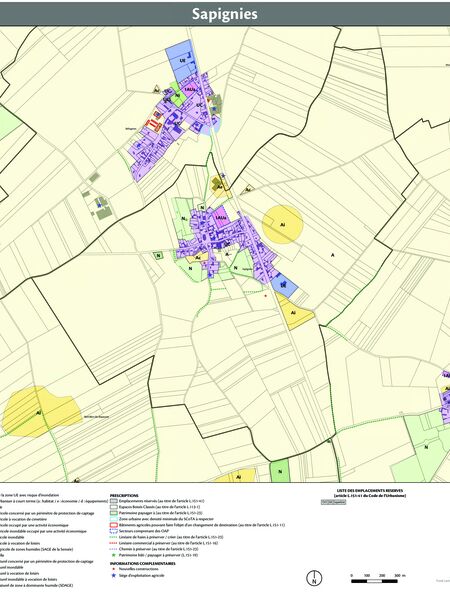
Task: Click the circular yellow Ai zone on map
Action: coord(282,225)
